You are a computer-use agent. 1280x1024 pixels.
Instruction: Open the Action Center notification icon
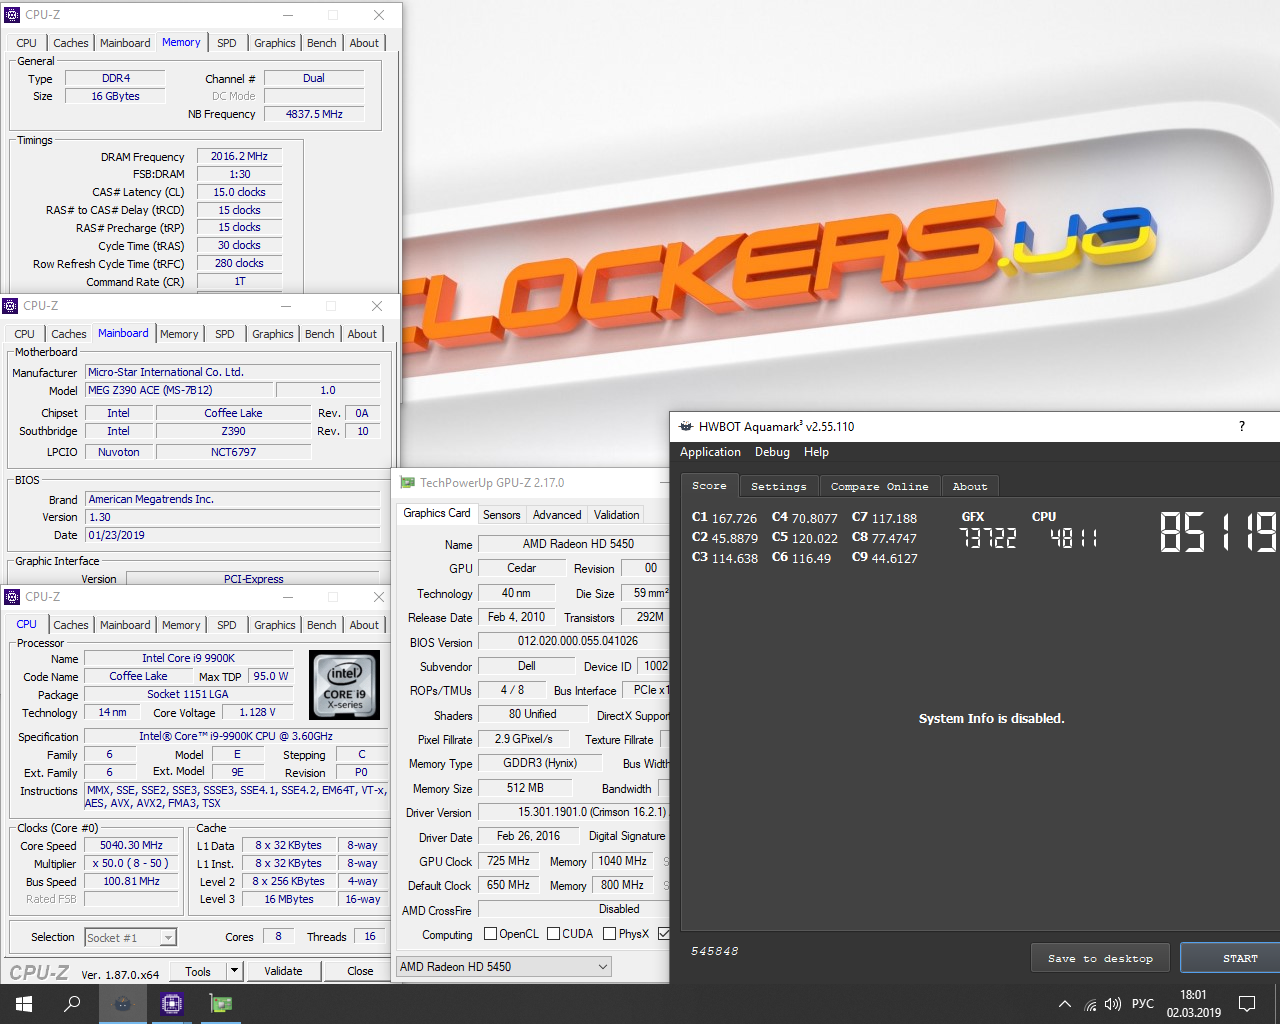[1247, 1004]
